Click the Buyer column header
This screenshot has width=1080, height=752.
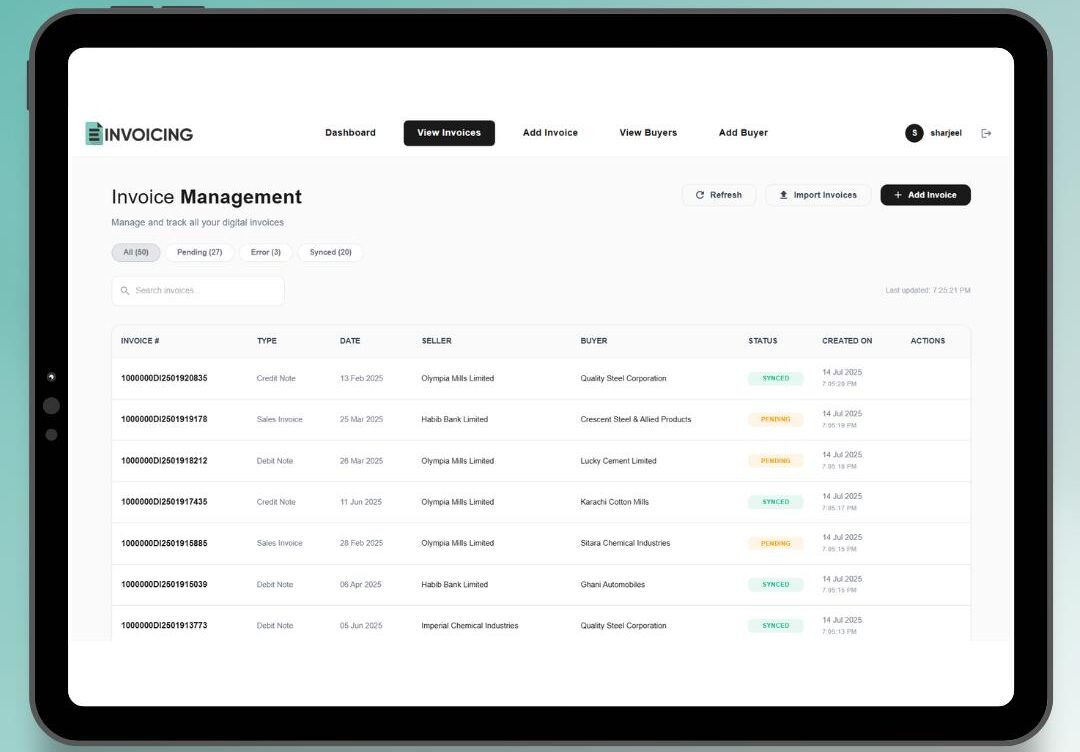[594, 341]
